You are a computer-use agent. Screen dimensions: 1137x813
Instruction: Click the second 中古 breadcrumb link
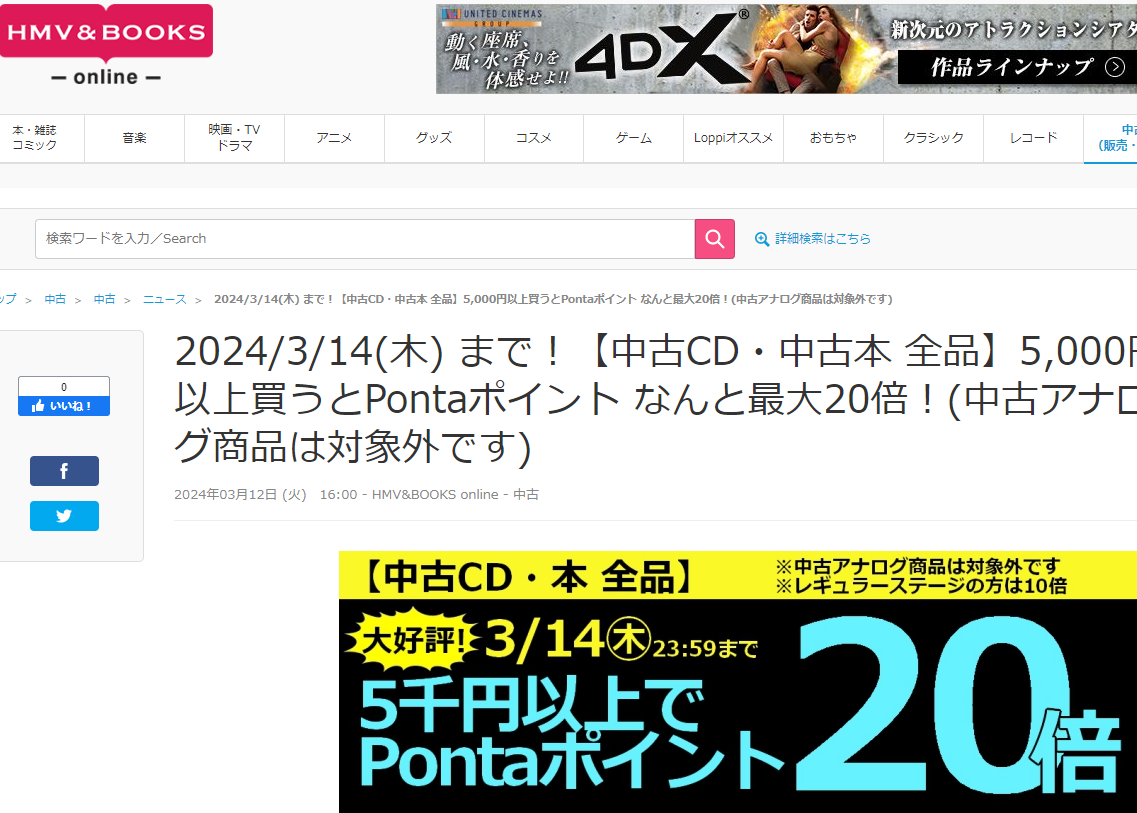pyautogui.click(x=104, y=299)
